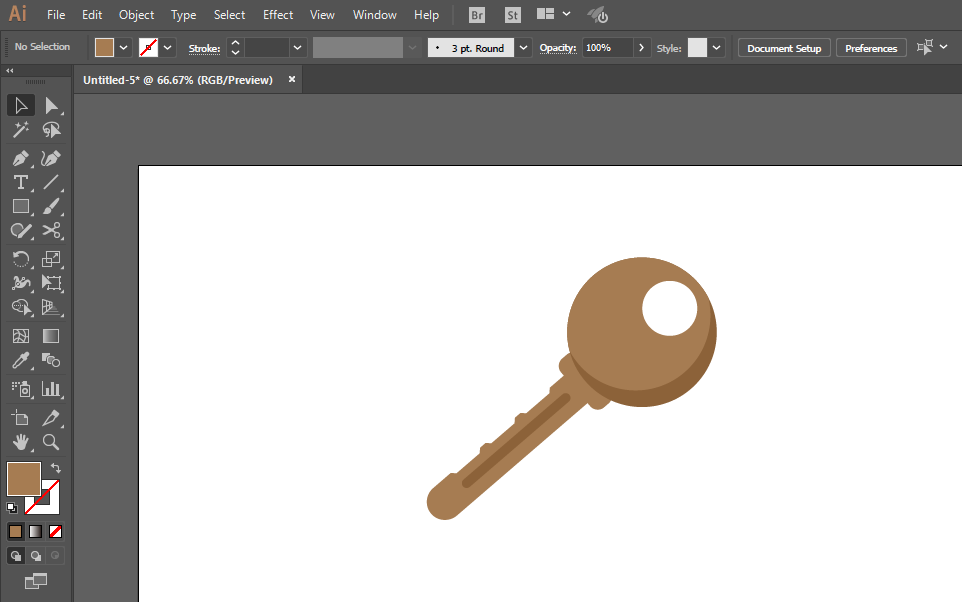The height and width of the screenshot is (602, 962).
Task: Click the large brown Fill swatch in the toolbox
Action: [x=23, y=479]
